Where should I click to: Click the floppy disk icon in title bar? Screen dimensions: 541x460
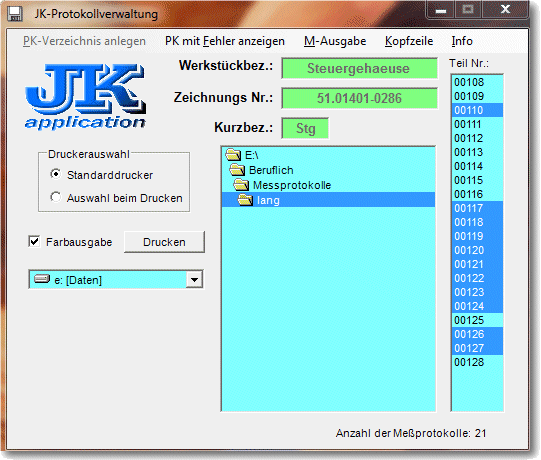point(14,14)
